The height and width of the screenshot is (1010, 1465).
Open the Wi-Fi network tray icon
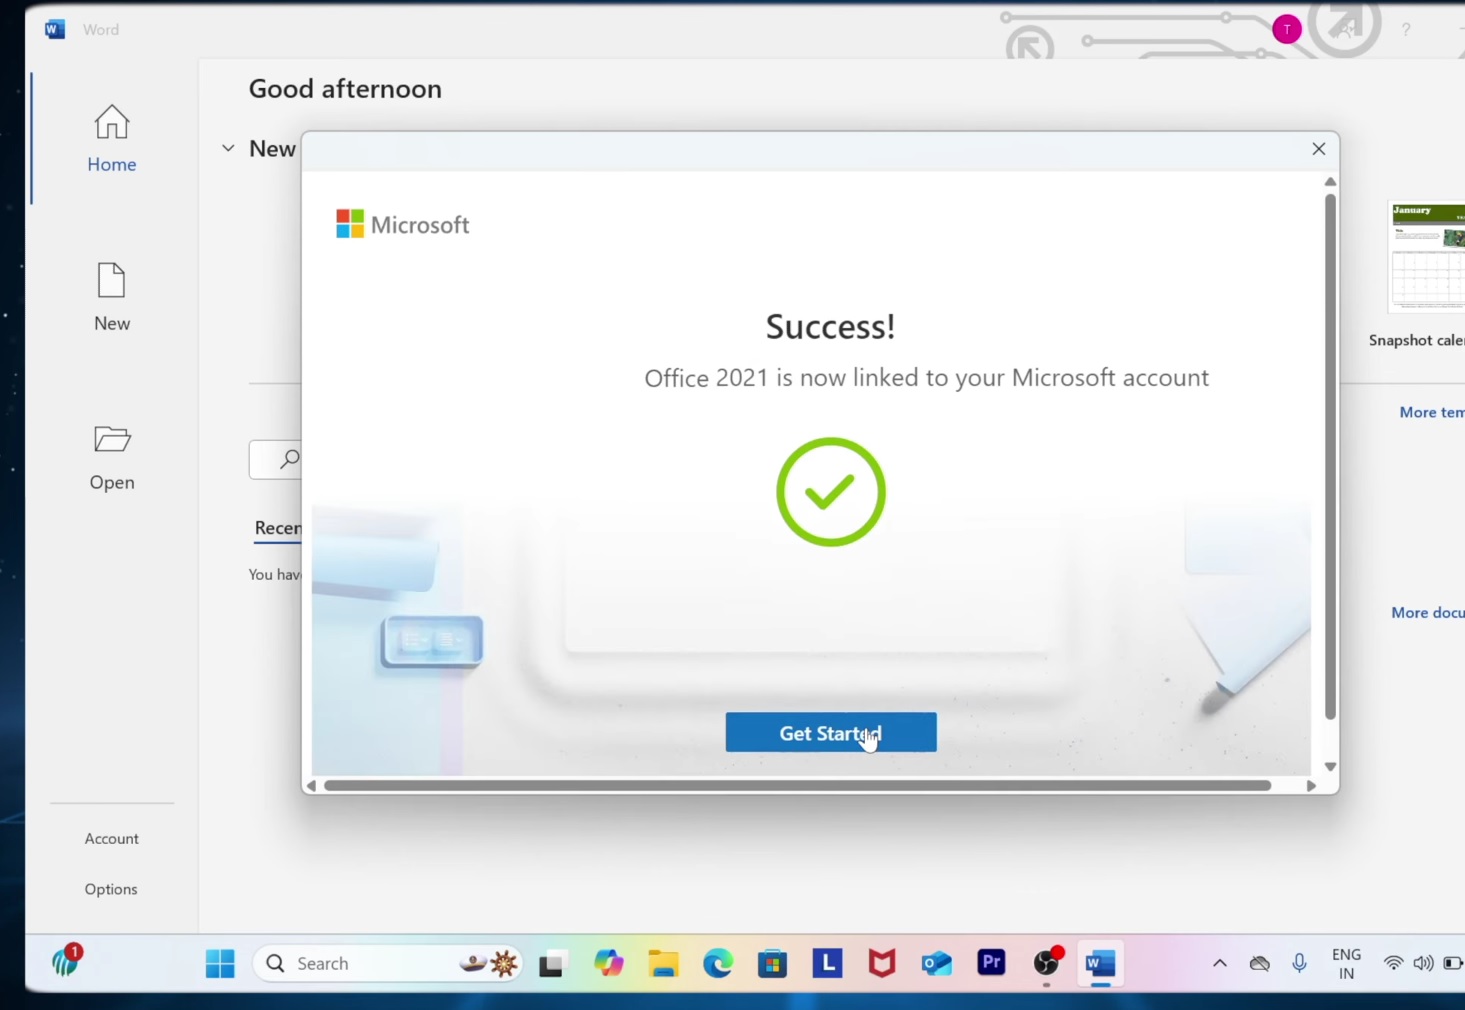(1393, 964)
